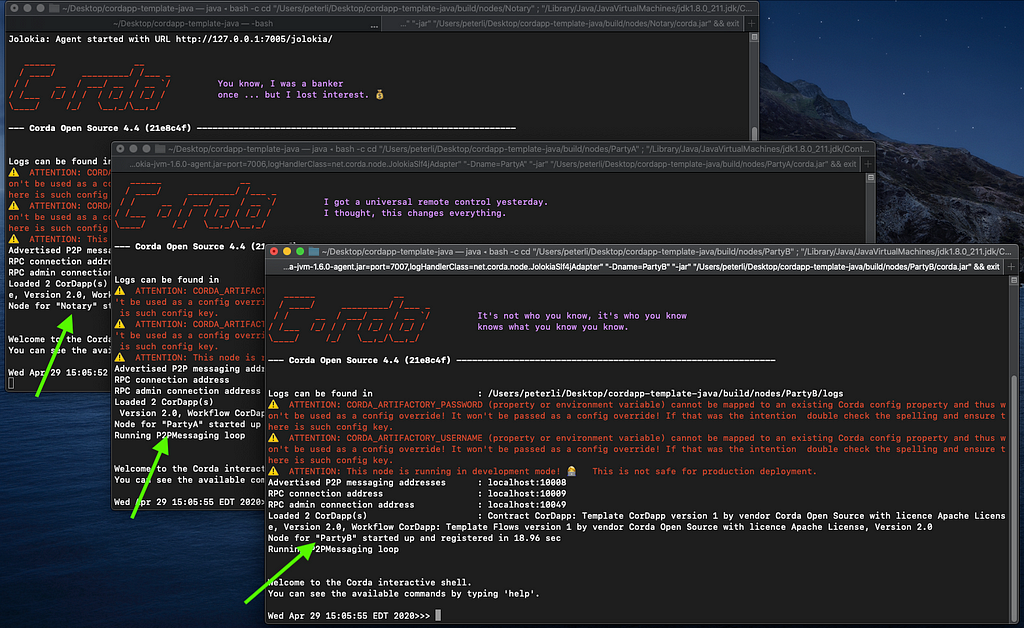Close the Notary terminal window
Viewport: 1024px width, 628px height.
pos(14,8)
